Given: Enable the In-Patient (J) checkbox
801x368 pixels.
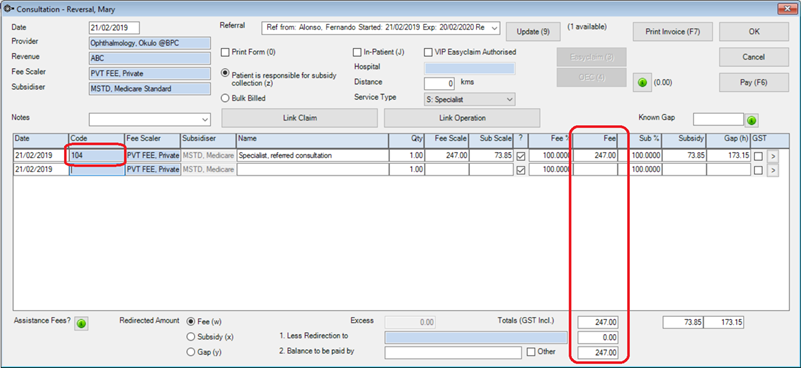Looking at the screenshot, I should pos(357,52).
